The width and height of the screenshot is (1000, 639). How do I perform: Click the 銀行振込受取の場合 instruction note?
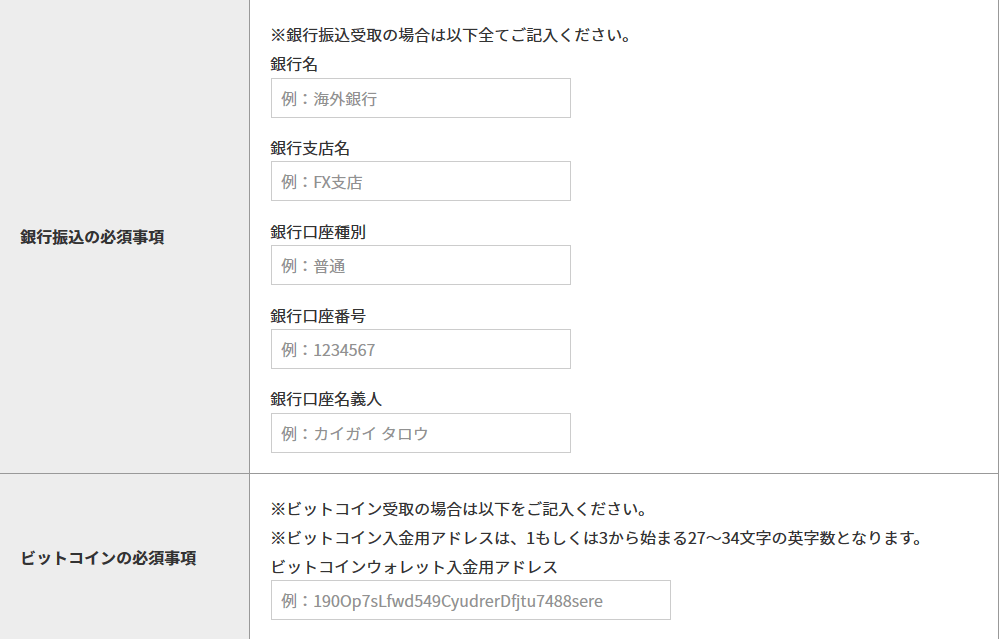coord(451,35)
